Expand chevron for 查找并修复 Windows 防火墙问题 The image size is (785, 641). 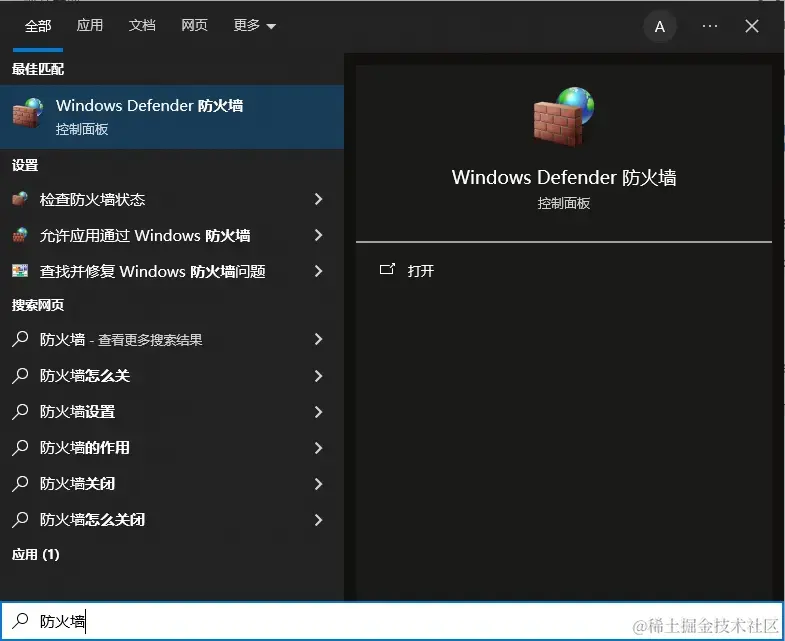[318, 271]
